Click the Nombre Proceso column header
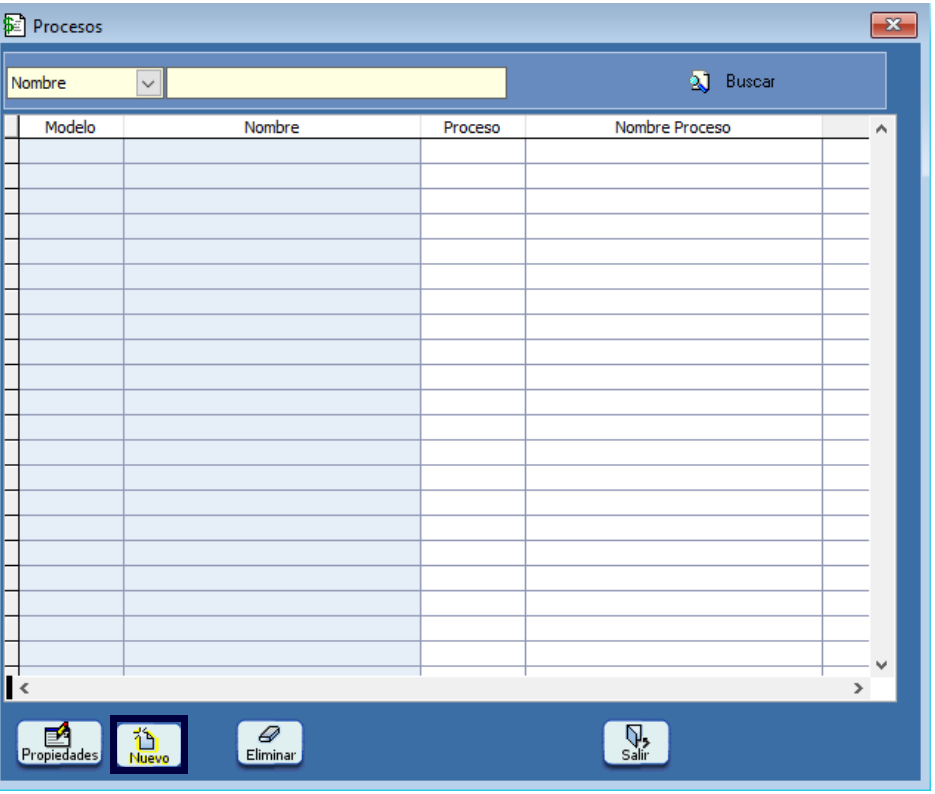The image size is (935, 794). [x=673, y=127]
